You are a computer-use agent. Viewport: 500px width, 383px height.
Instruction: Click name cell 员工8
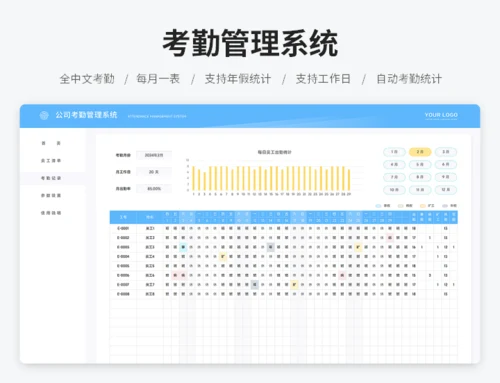[150, 294]
